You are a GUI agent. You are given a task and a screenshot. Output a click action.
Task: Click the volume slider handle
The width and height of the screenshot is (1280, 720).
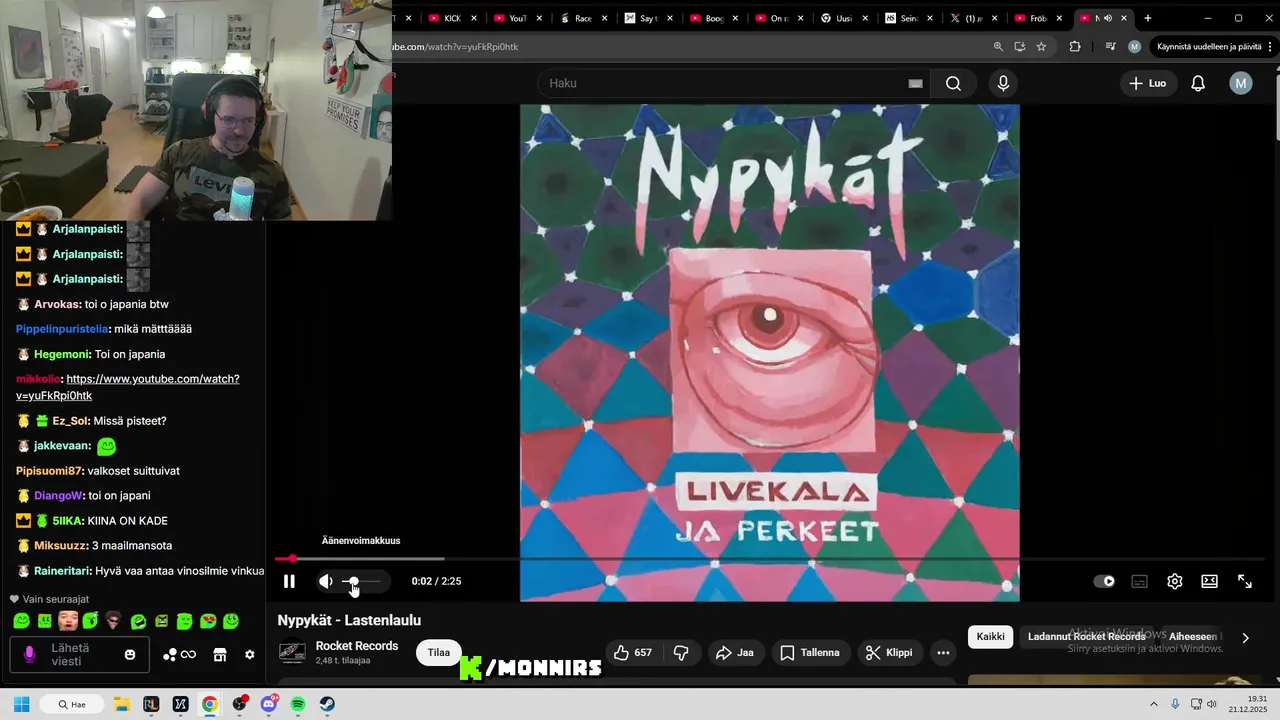(352, 581)
